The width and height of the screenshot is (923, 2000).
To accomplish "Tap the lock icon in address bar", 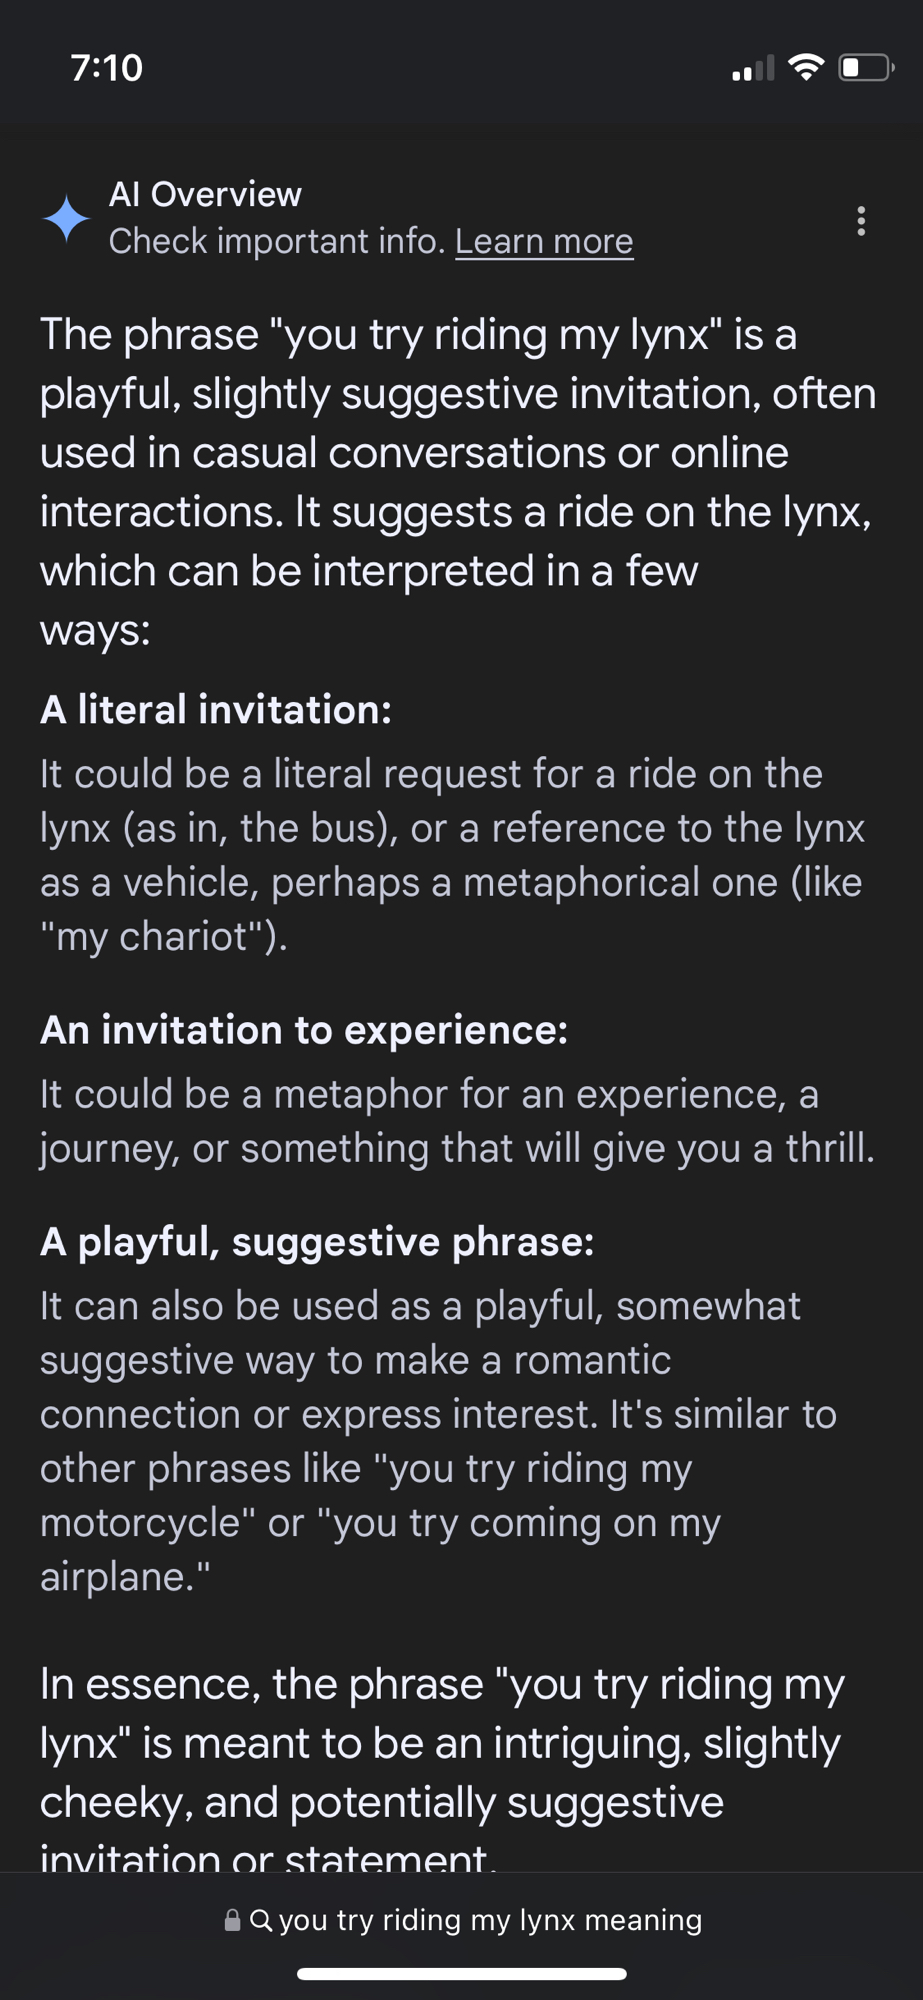I will point(232,1920).
